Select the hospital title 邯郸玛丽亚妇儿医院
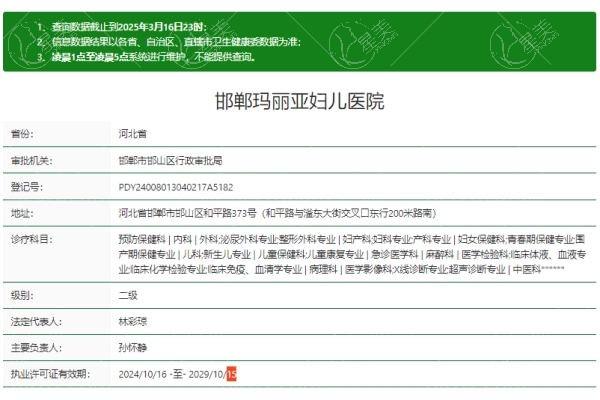 tap(300, 101)
